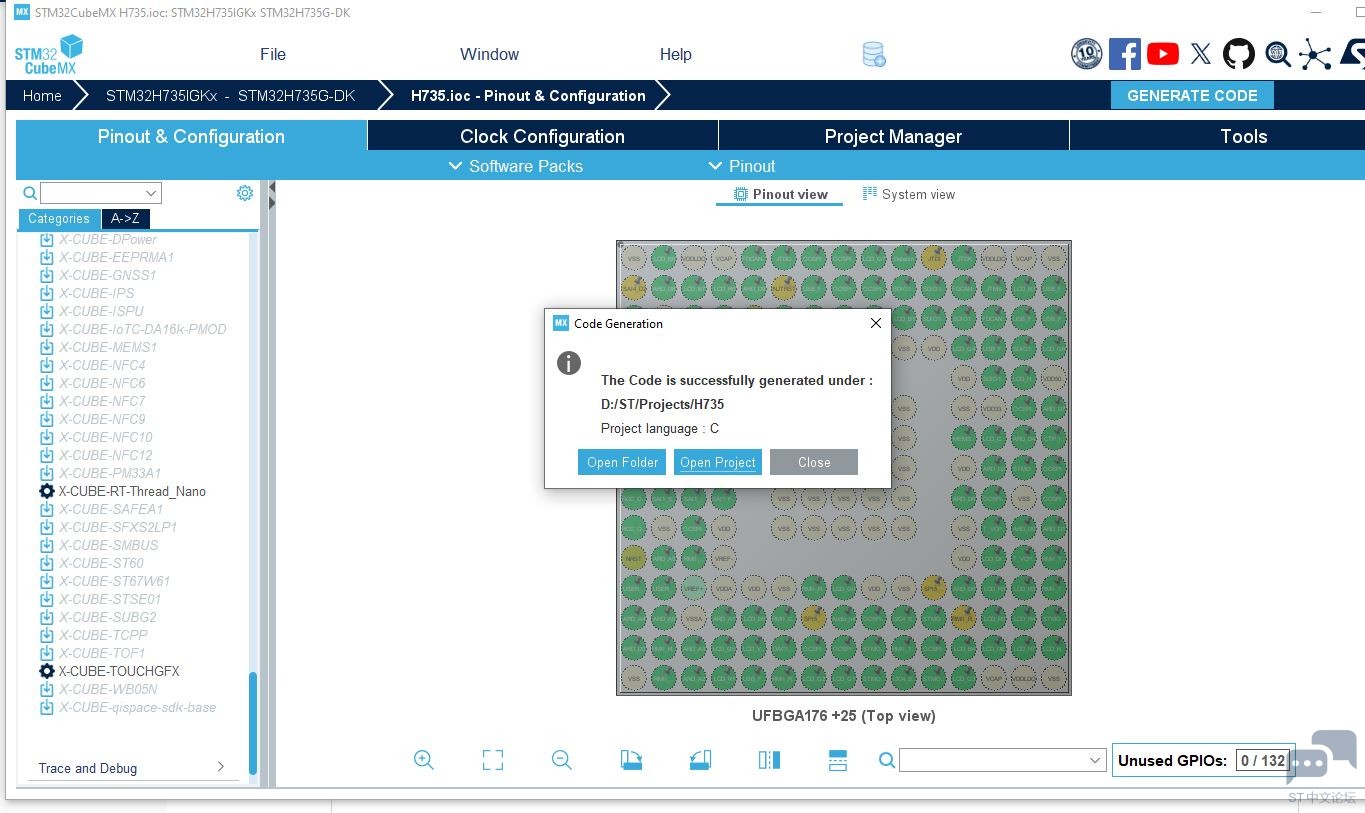Open the Clock Configuration tab
The width and height of the screenshot is (1365, 813).
coord(542,137)
